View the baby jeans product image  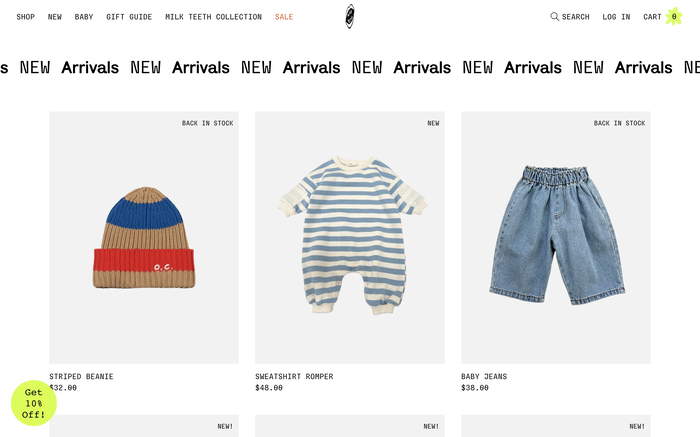[556, 238]
